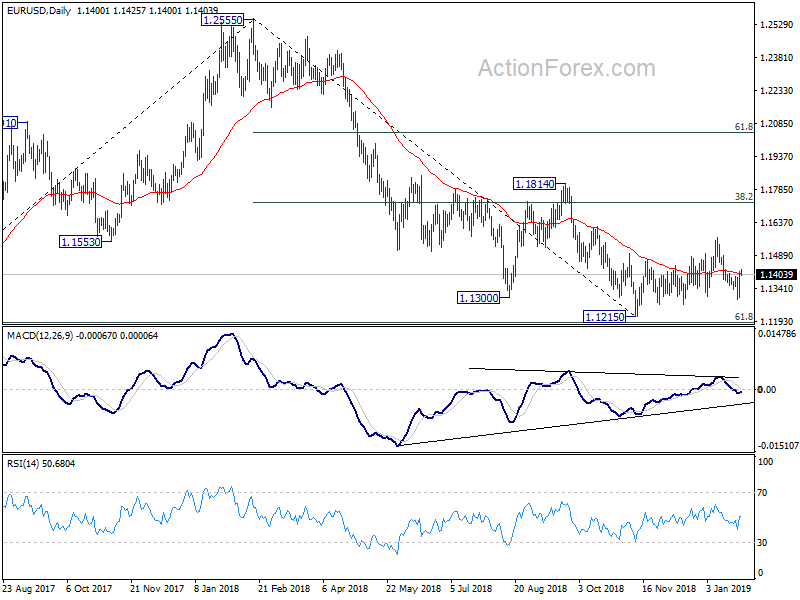The width and height of the screenshot is (800, 600).
Task: Click the RSI 30 level axis label
Action: click(762, 543)
